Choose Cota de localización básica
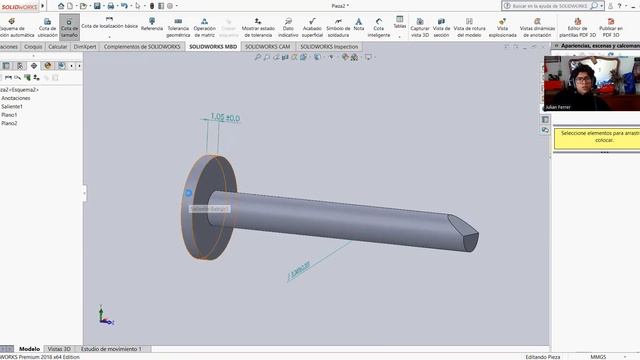Image resolution: width=640 pixels, height=360 pixels. pos(109,23)
